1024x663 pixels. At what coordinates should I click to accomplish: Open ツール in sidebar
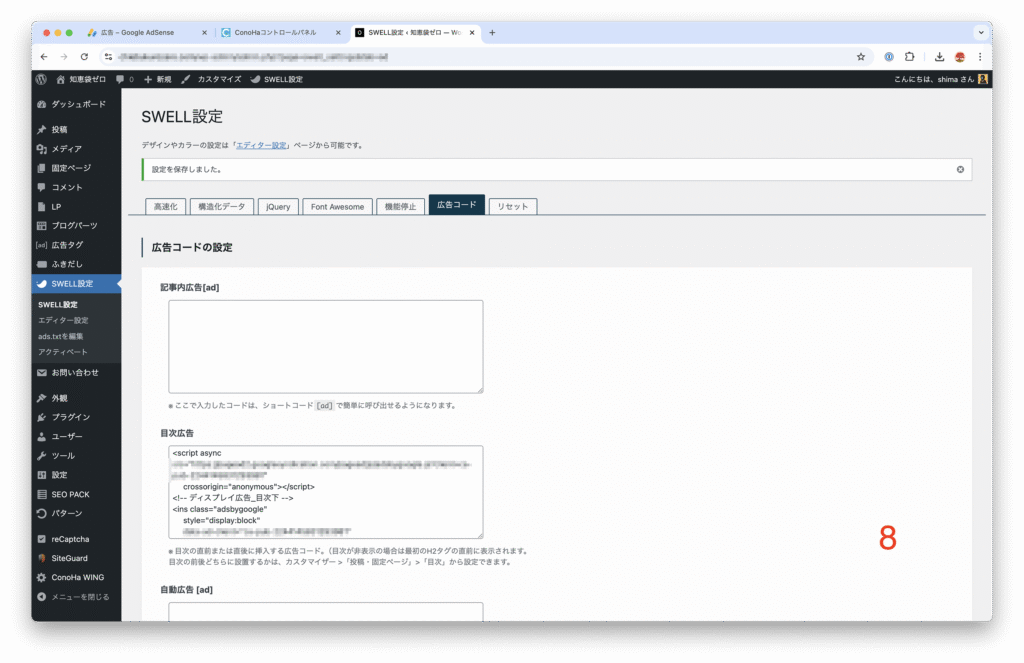(x=76, y=455)
